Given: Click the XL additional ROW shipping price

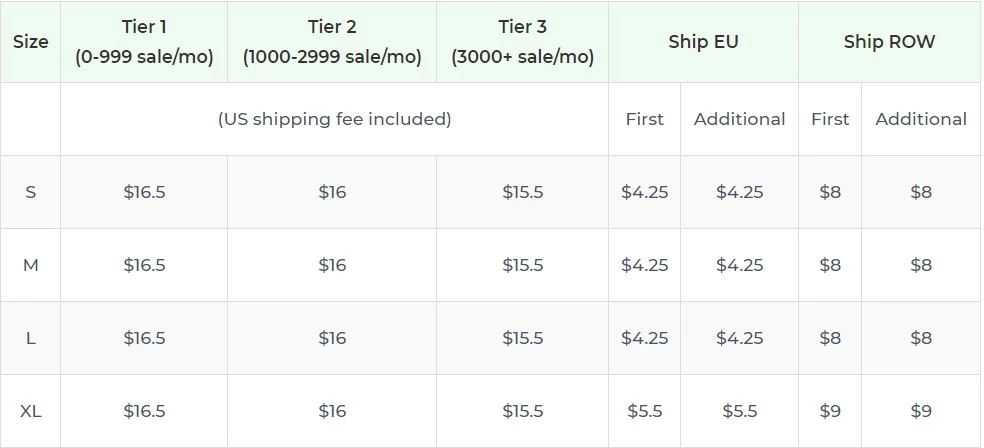Looking at the screenshot, I should tap(920, 411).
